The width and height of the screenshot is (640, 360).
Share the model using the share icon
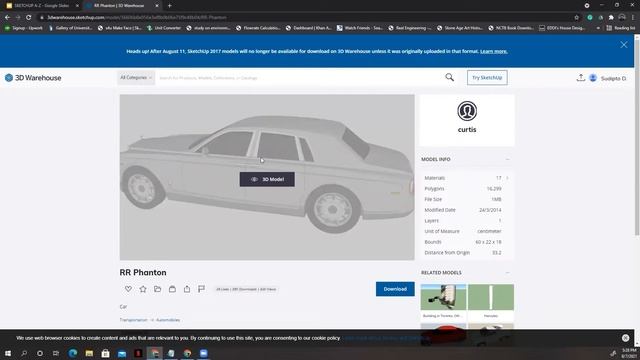coord(187,289)
